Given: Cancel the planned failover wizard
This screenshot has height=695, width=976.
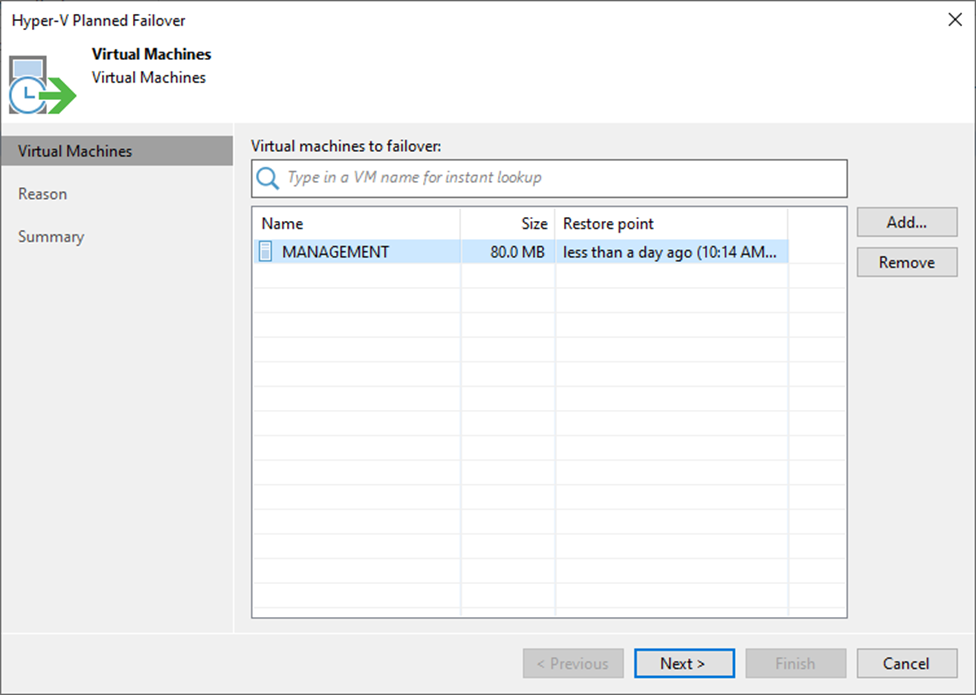Looking at the screenshot, I should click(907, 664).
